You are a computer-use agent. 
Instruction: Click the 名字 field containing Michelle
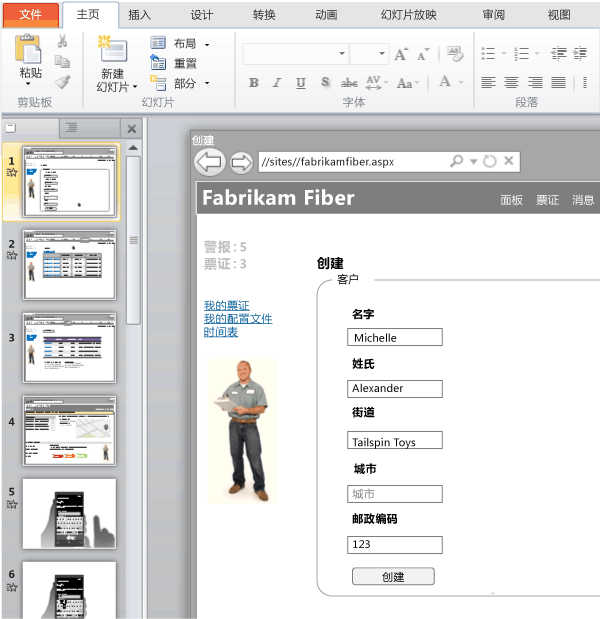point(395,337)
